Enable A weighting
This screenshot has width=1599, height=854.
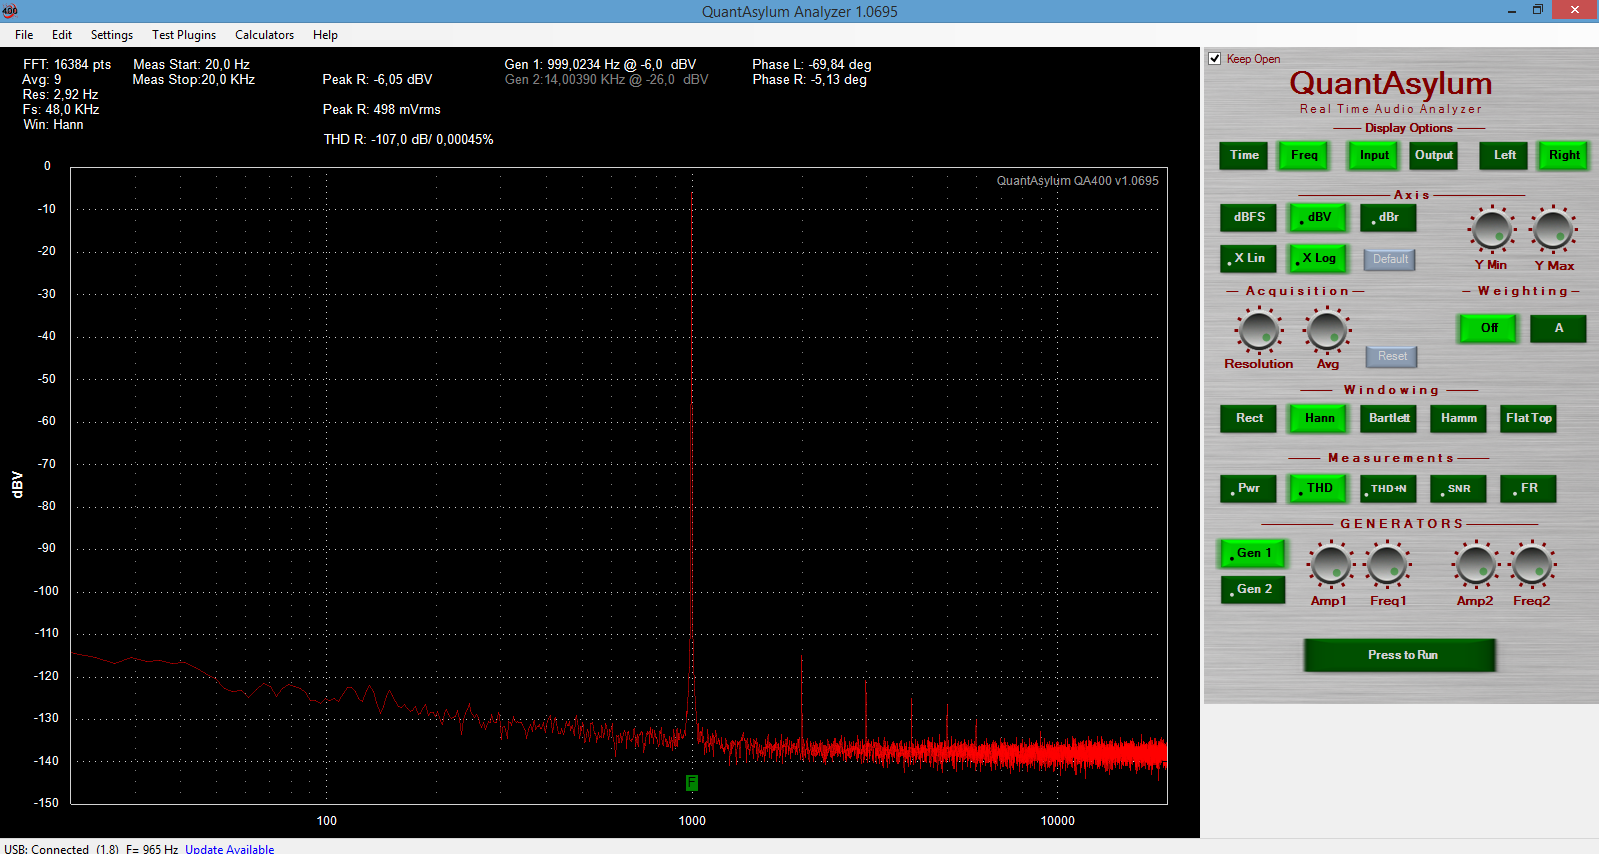(1558, 328)
